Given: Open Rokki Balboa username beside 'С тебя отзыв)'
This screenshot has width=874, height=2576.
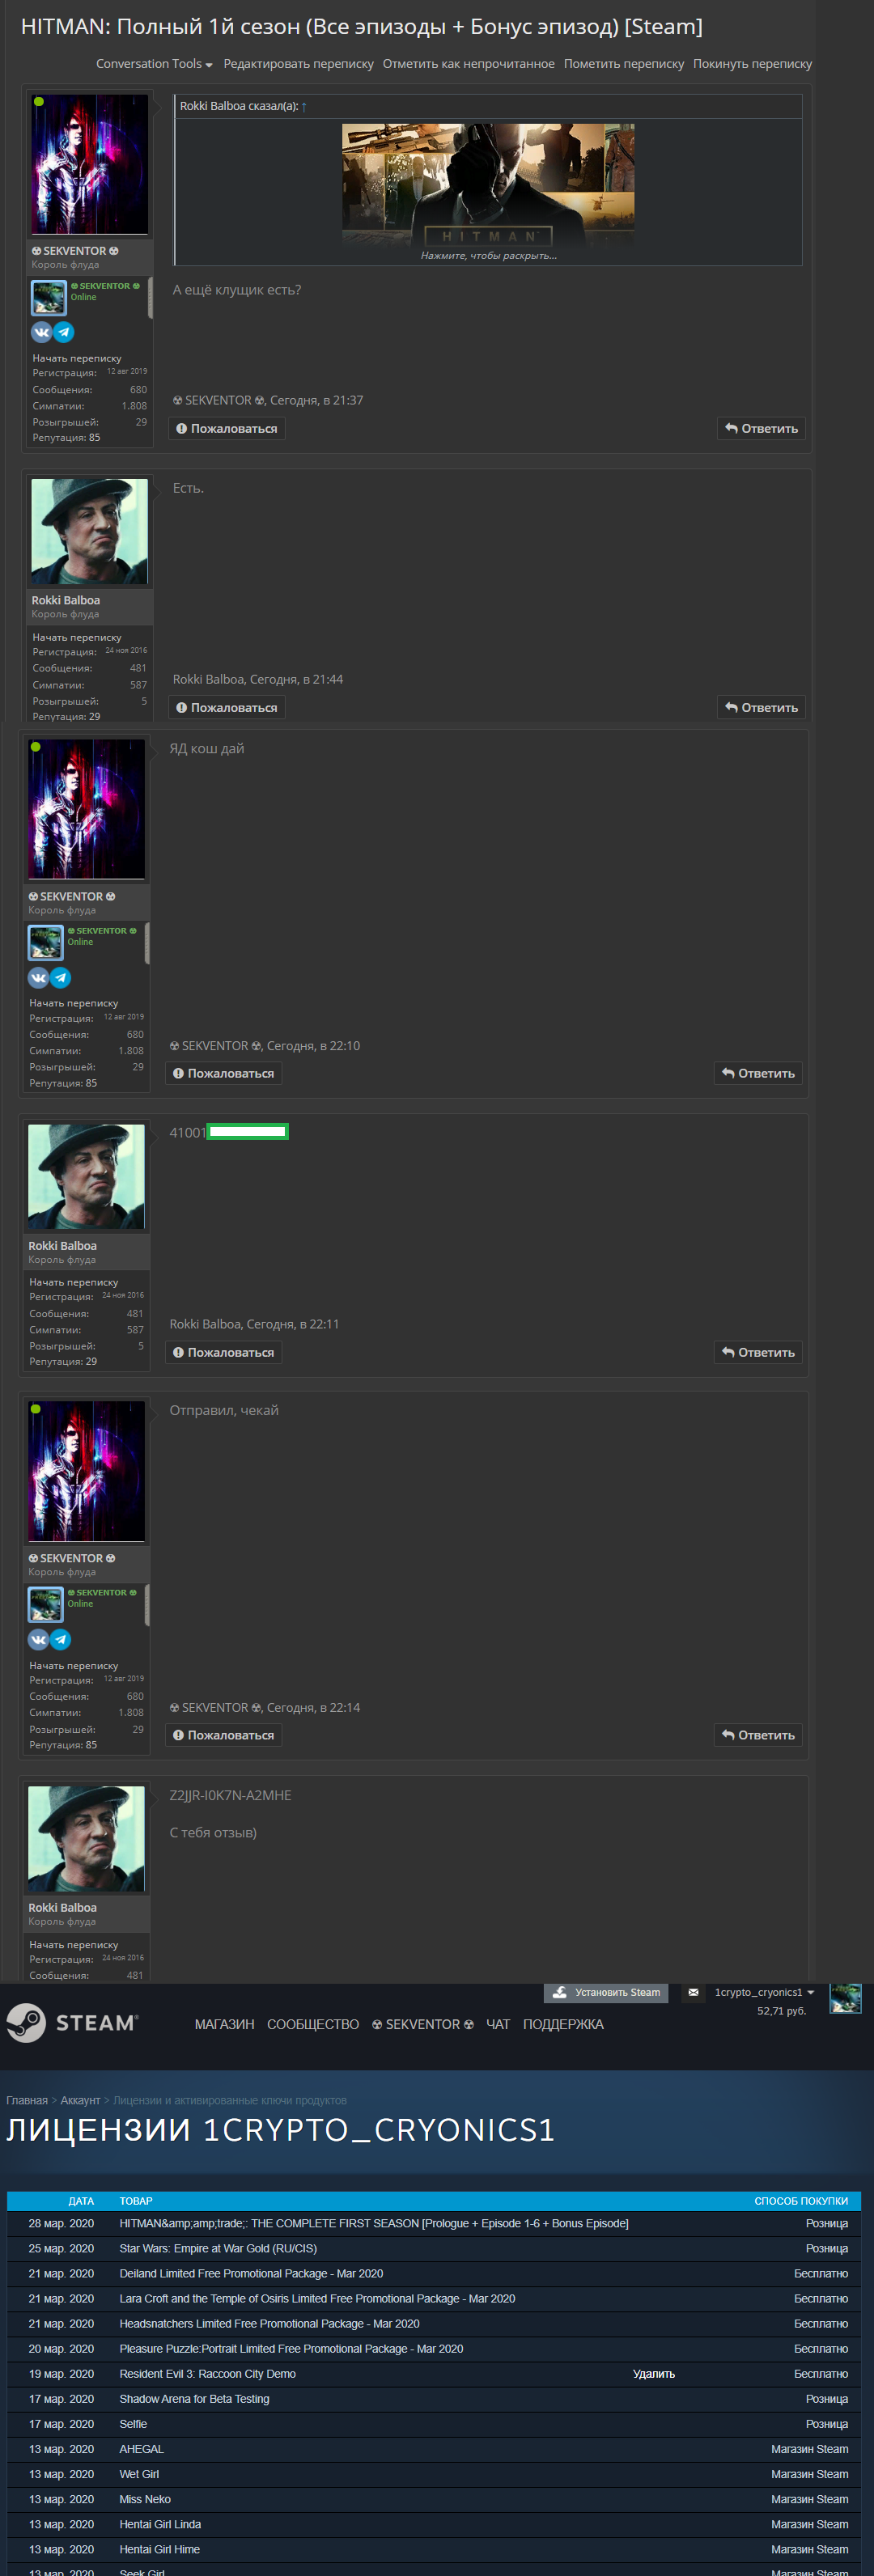Looking at the screenshot, I should point(62,1908).
